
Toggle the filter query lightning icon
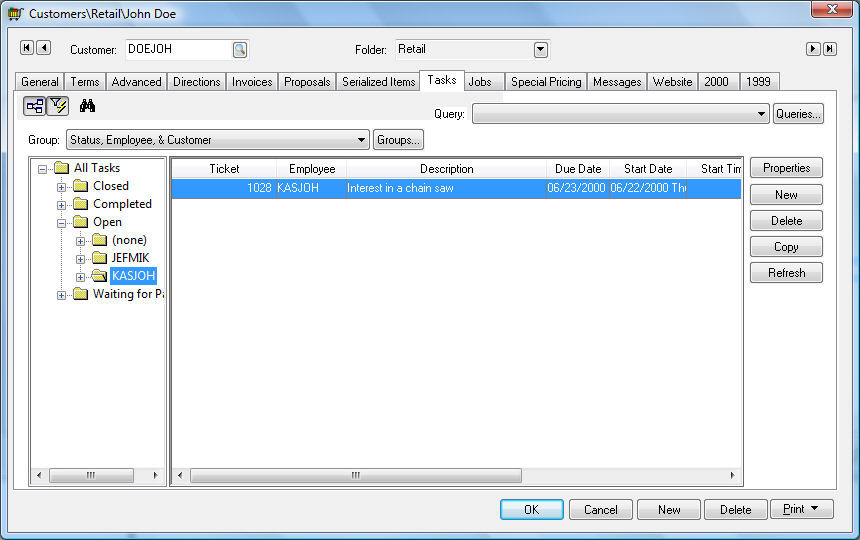[x=57, y=106]
